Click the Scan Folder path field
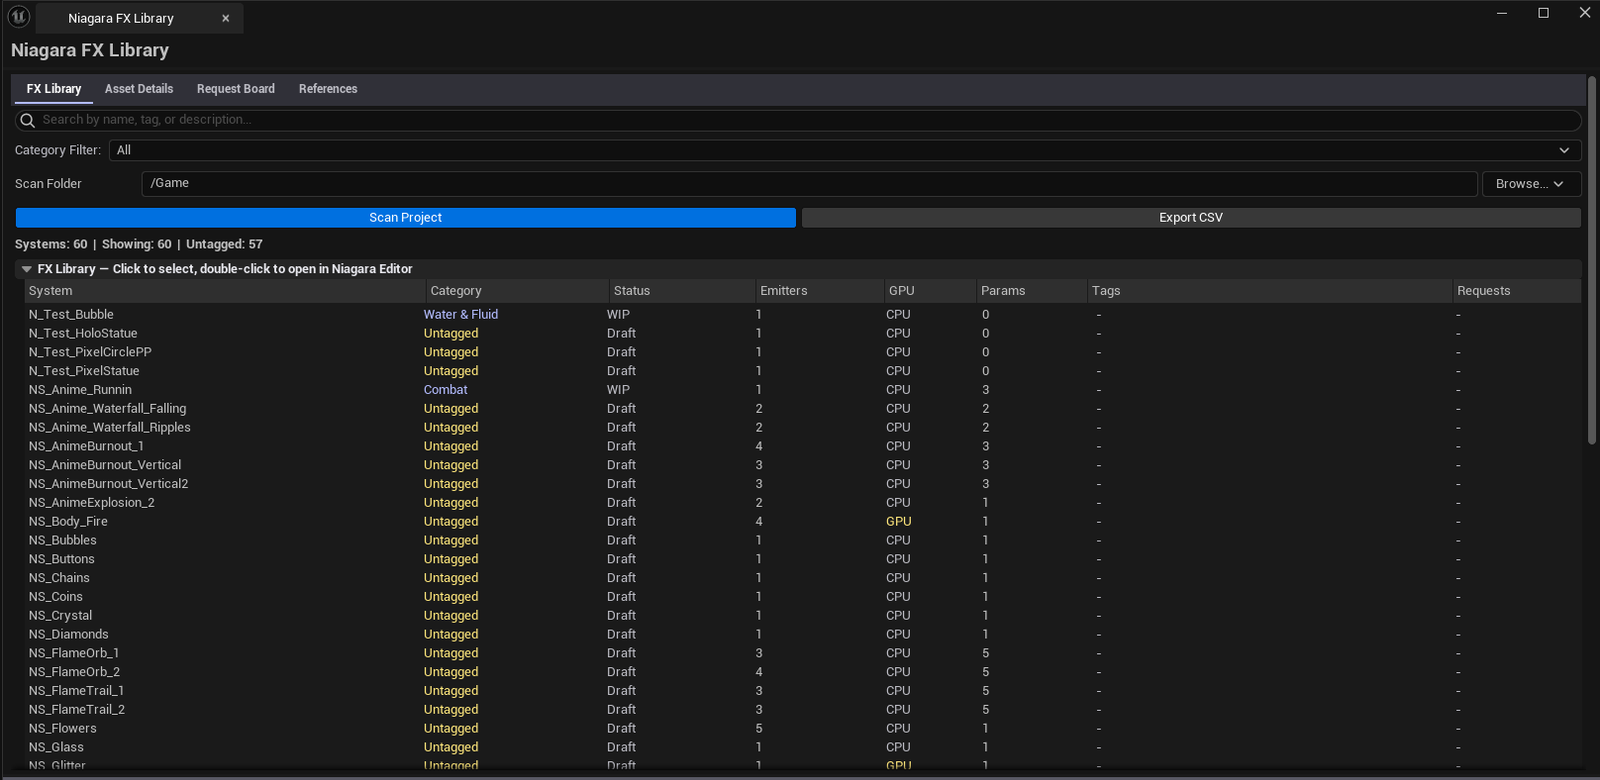The image size is (1600, 780). 809,184
